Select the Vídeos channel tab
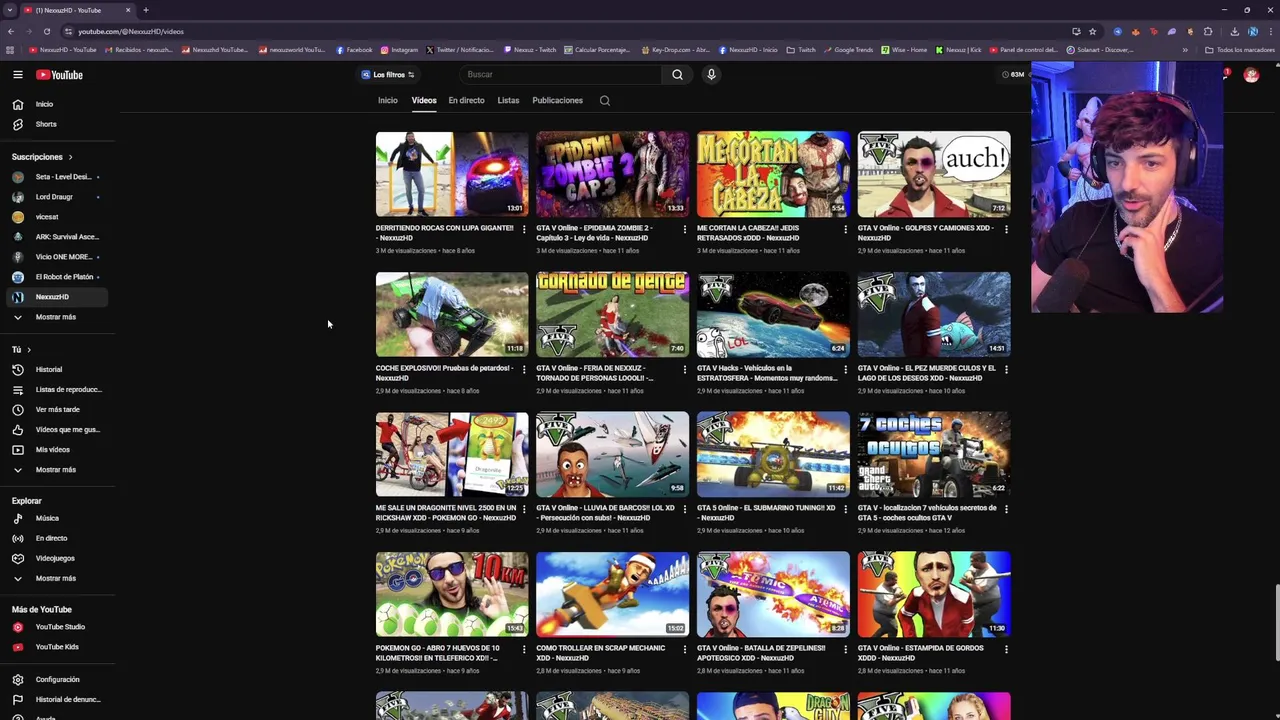1280x720 pixels. coord(424,100)
